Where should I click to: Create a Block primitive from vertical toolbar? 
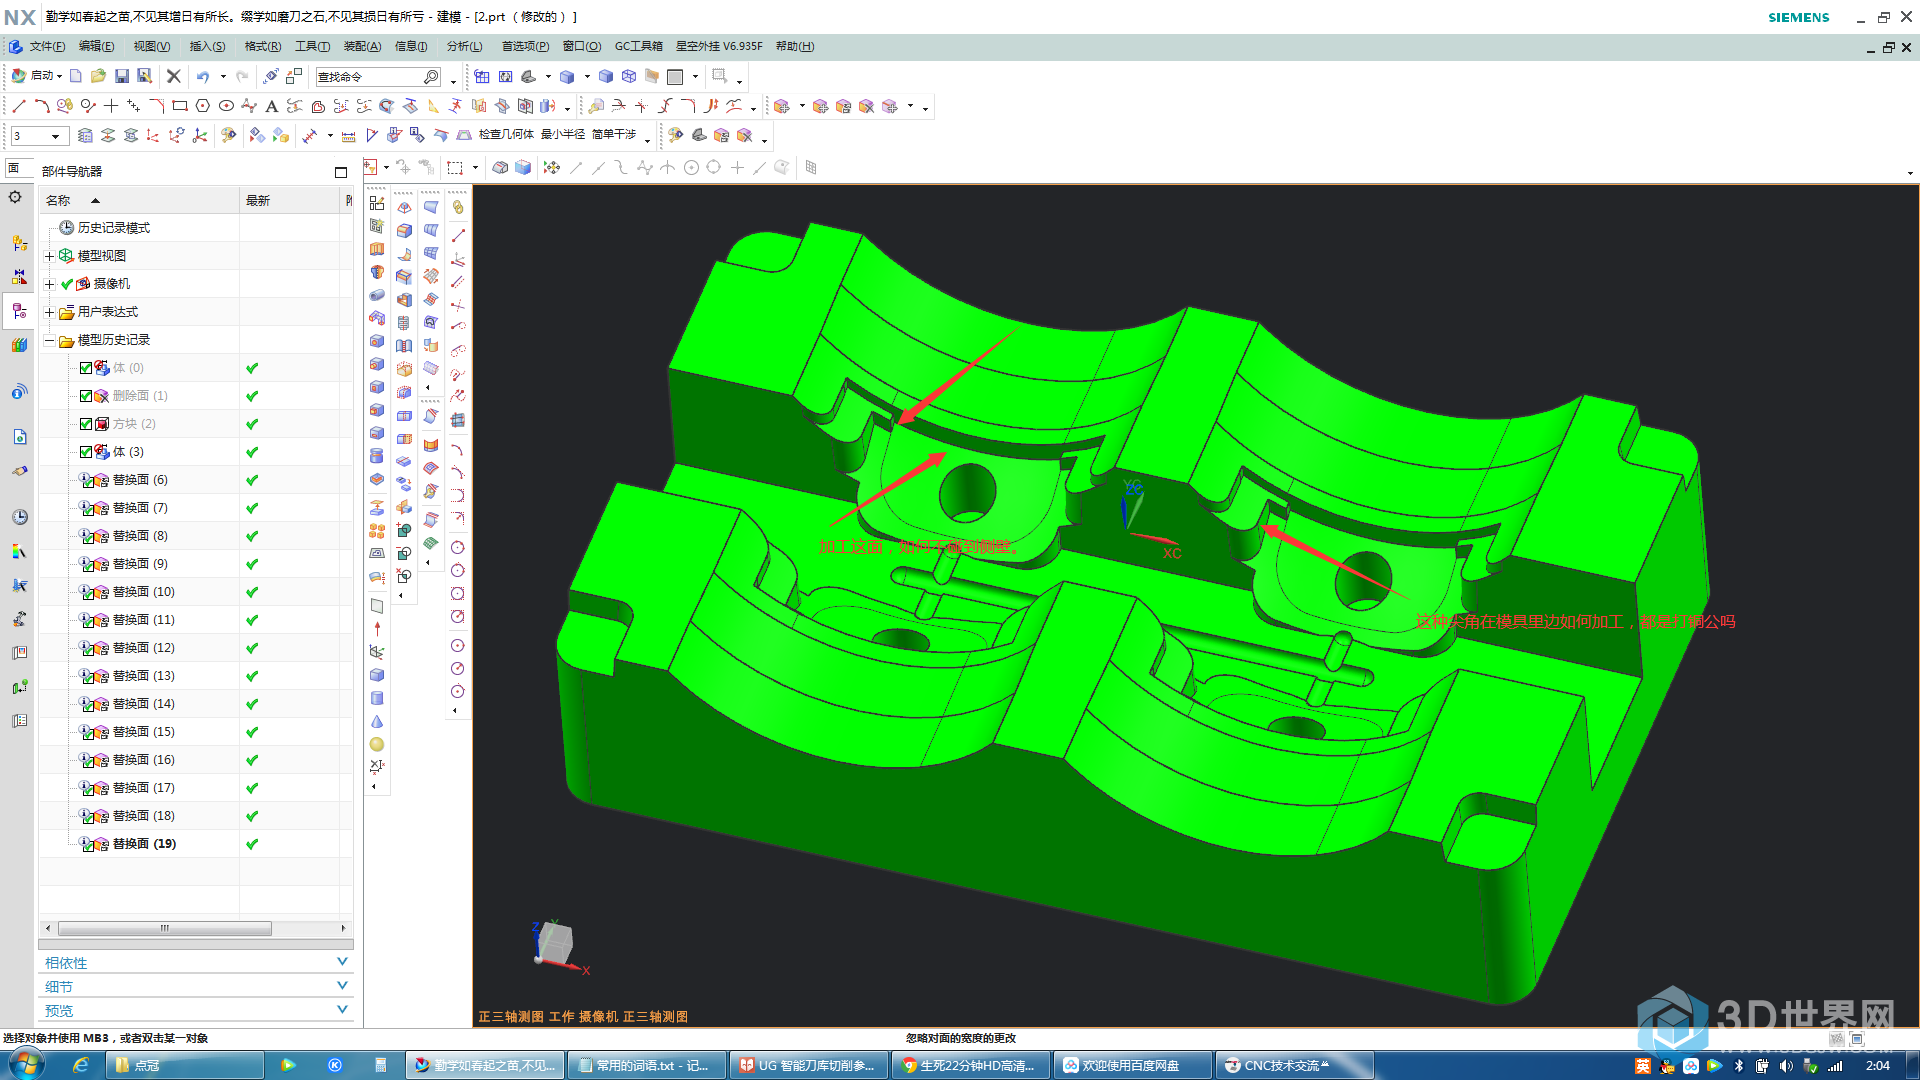coord(377,675)
